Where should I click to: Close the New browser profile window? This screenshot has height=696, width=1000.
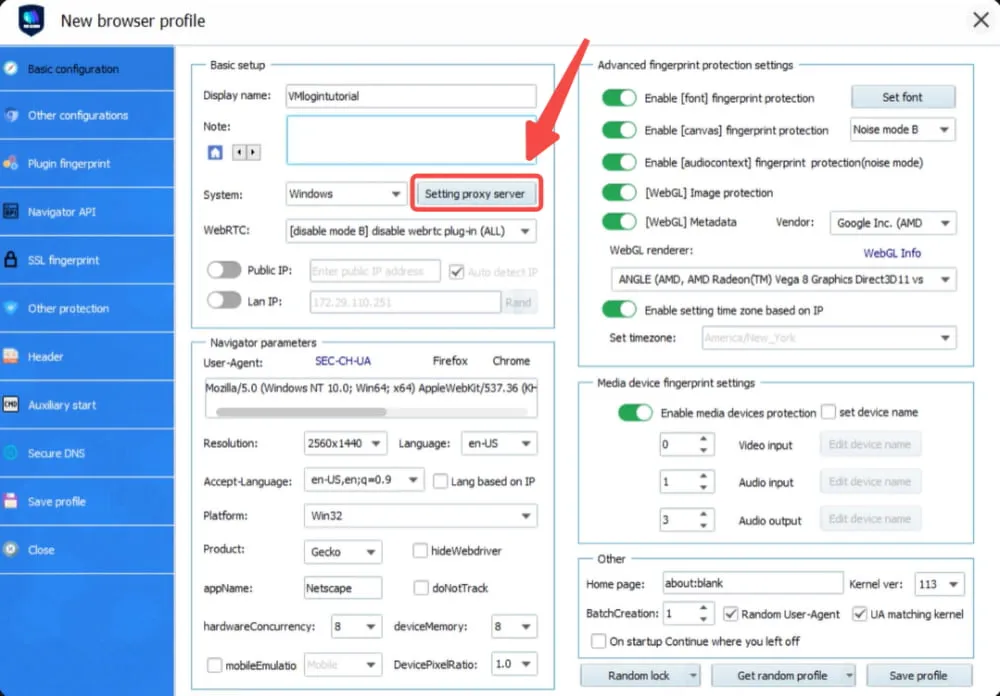(981, 20)
